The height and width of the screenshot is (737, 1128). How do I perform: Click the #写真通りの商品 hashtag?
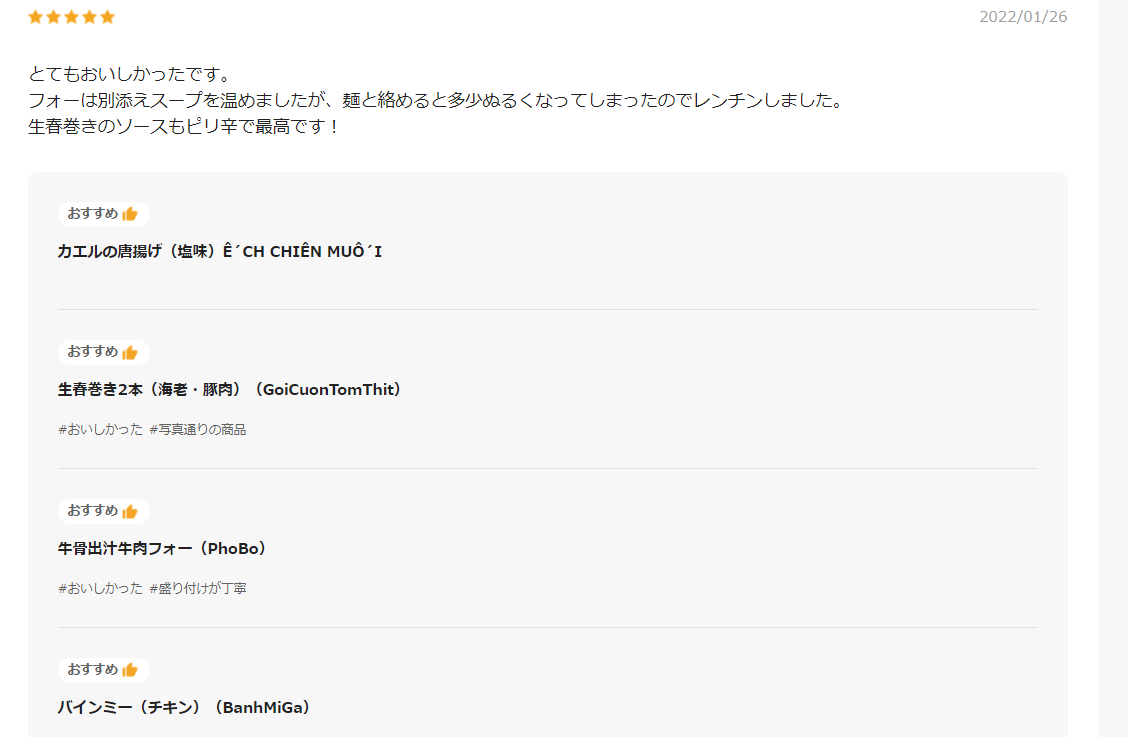click(198, 430)
